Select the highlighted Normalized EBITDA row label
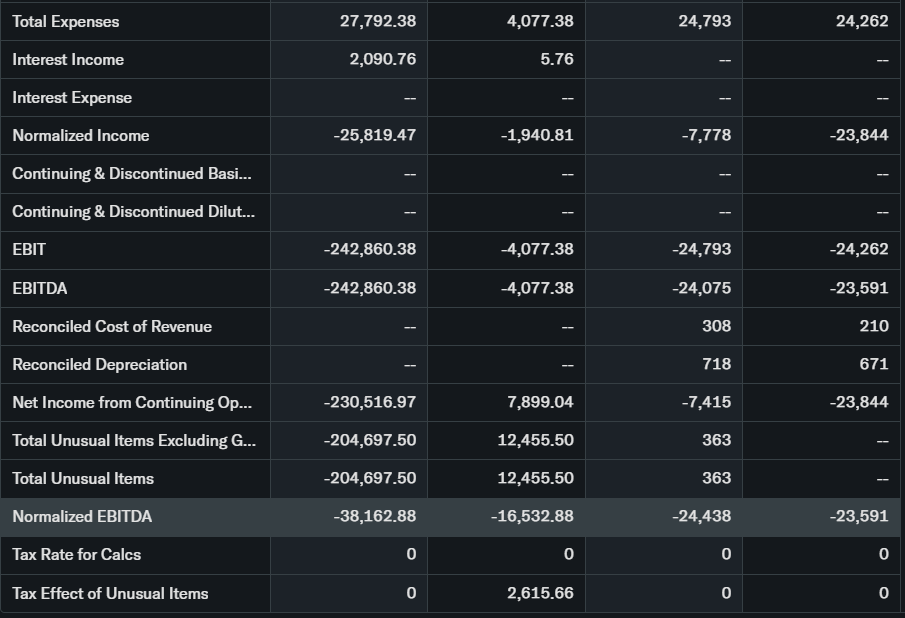The height and width of the screenshot is (618, 905). [82, 516]
